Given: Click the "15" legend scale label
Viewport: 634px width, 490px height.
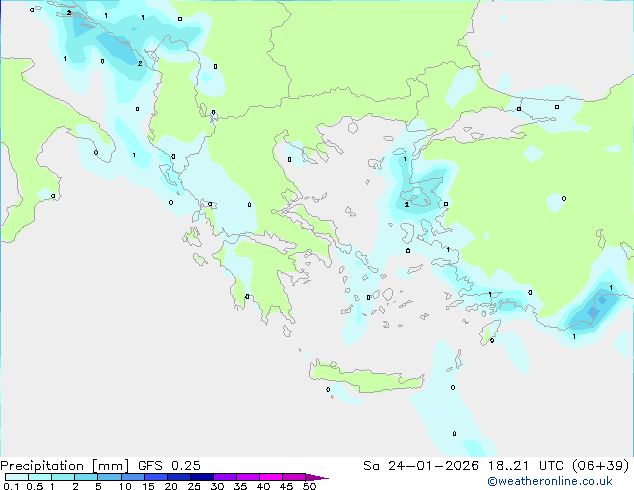Looking at the screenshot, I should pos(148,486).
